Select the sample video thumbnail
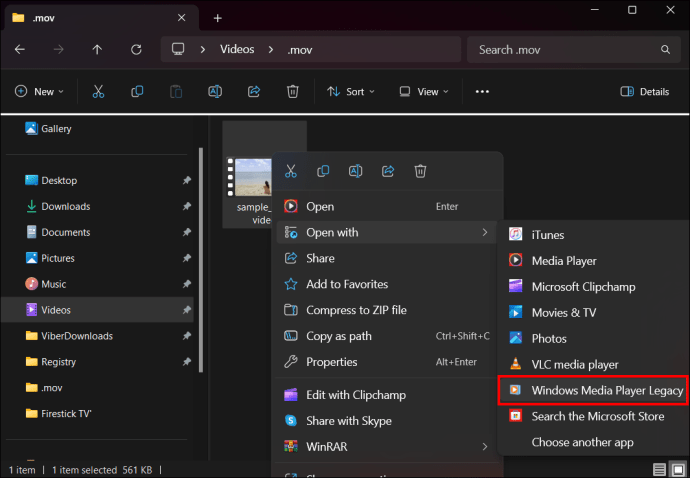The height and width of the screenshot is (478, 690). coord(250,177)
